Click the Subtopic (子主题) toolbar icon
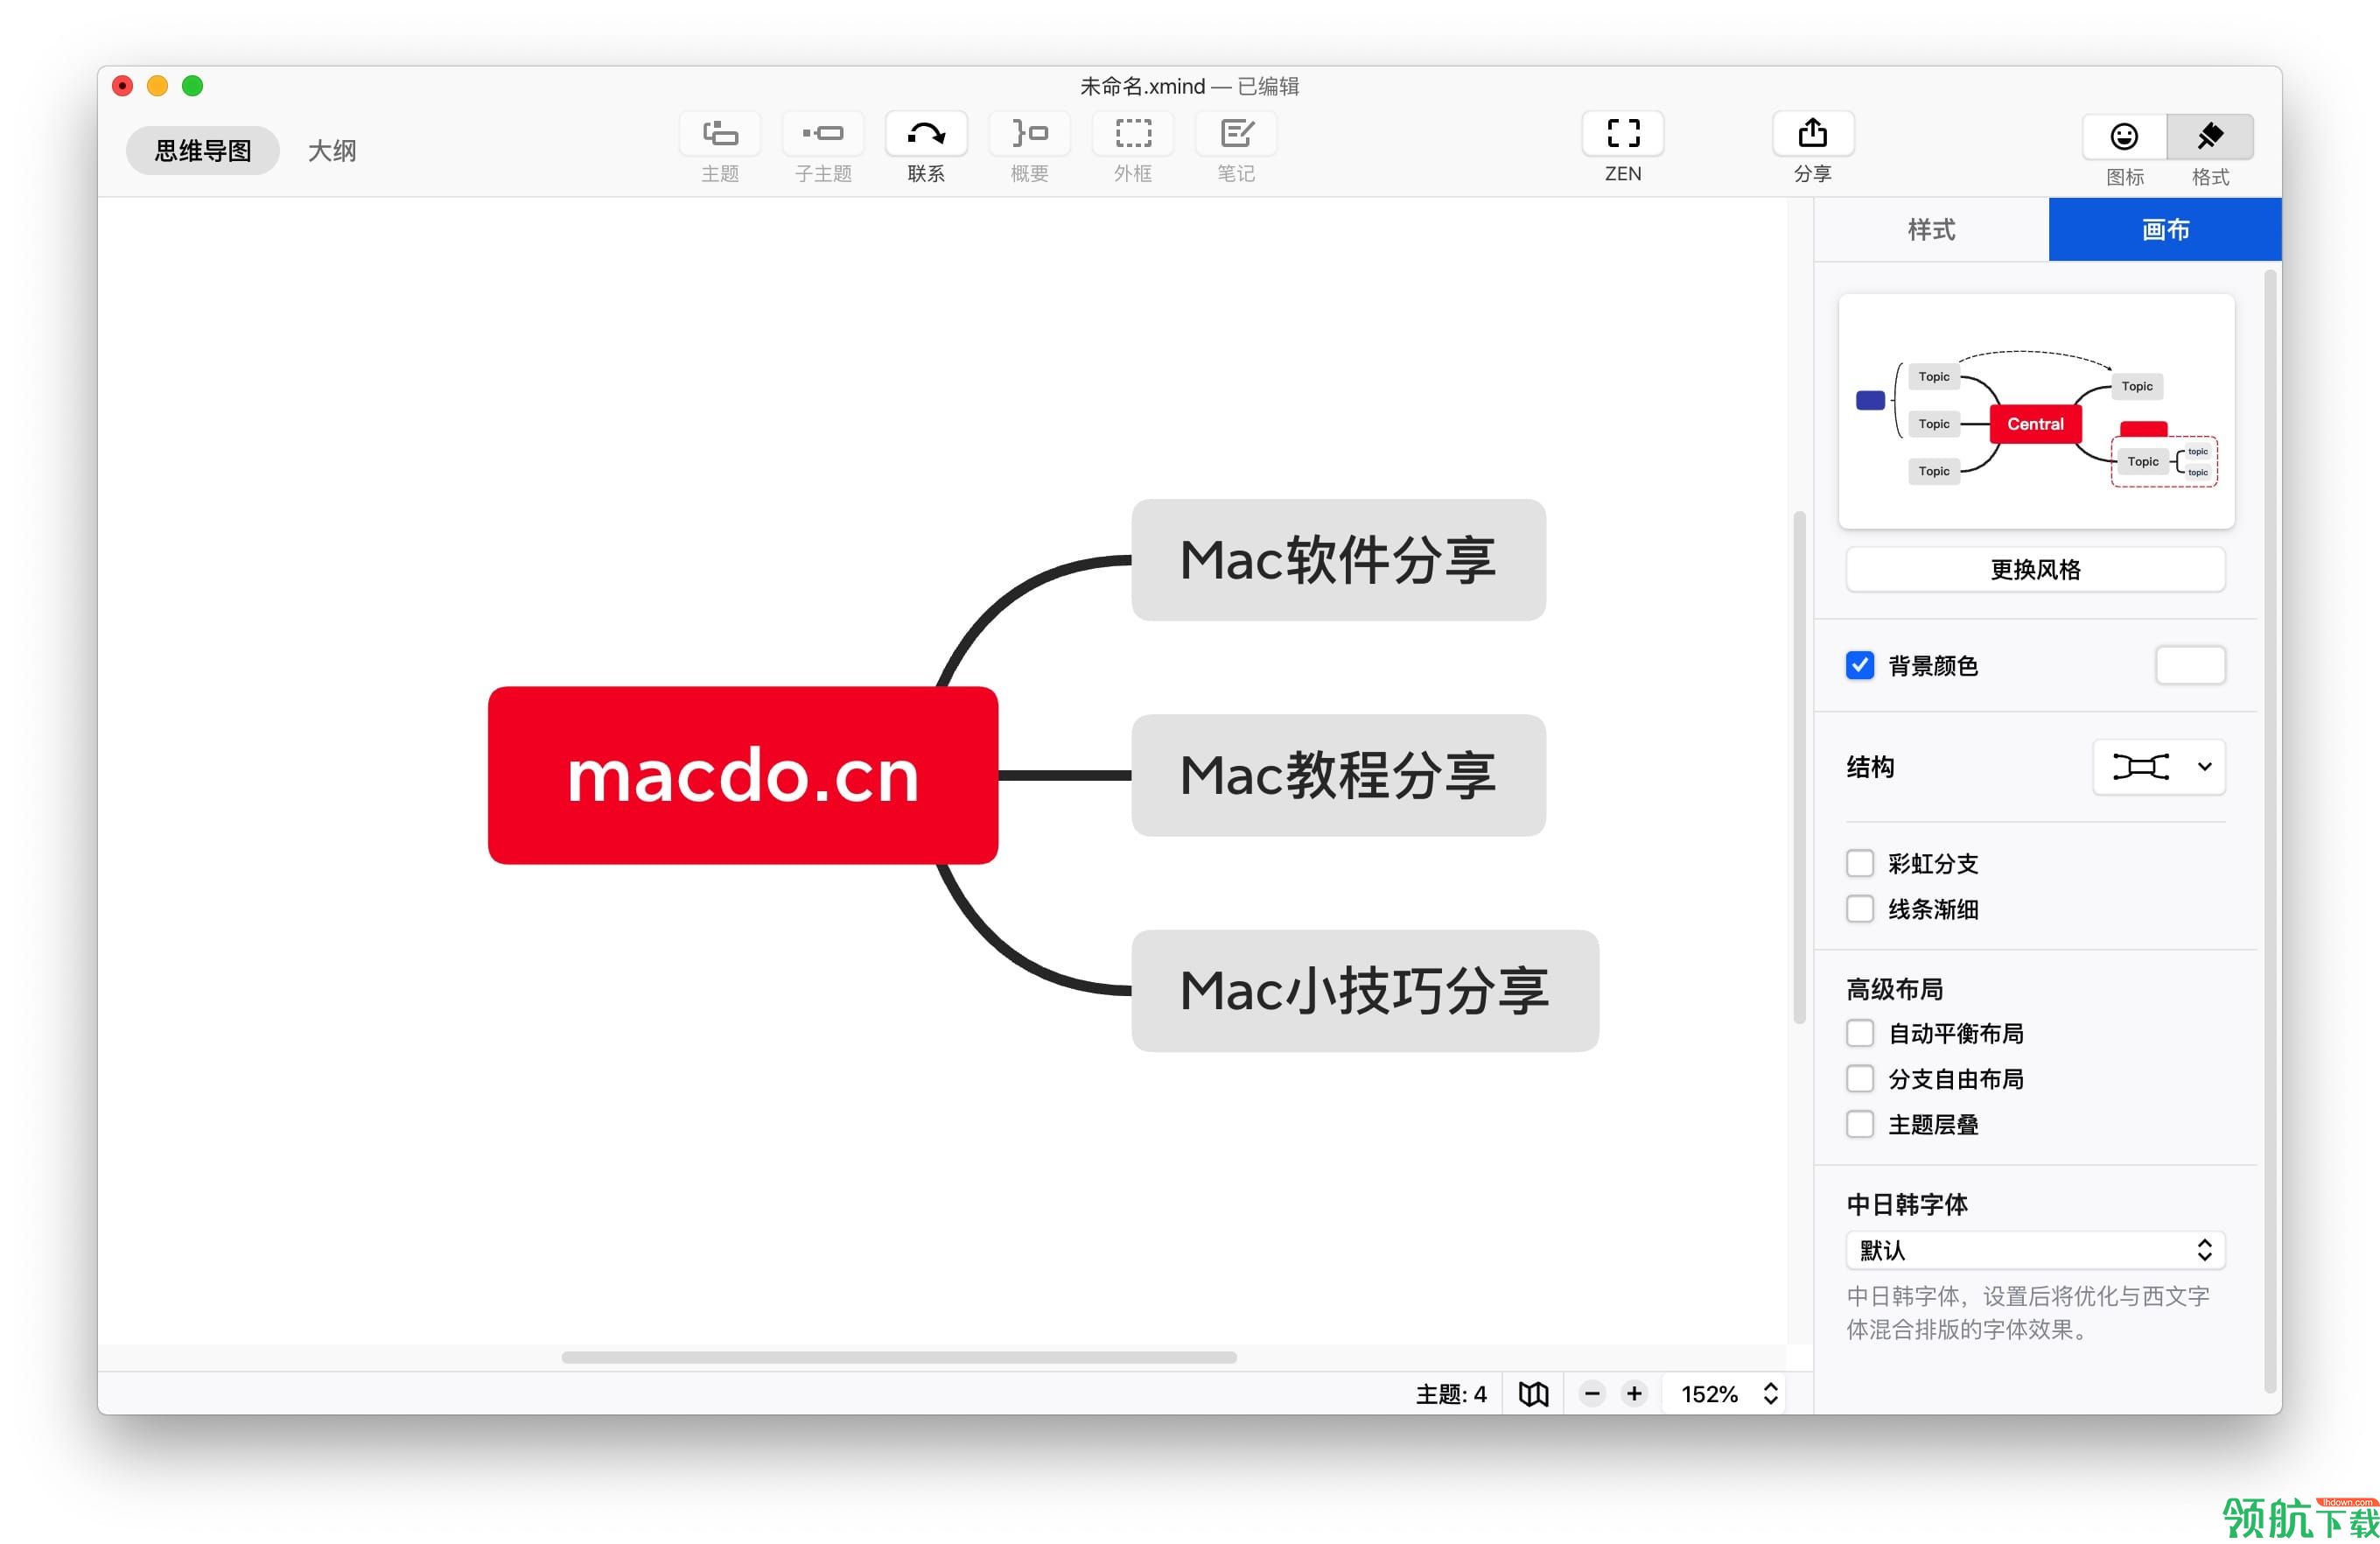Screen dimensions: 2380x1544 pos(823,133)
